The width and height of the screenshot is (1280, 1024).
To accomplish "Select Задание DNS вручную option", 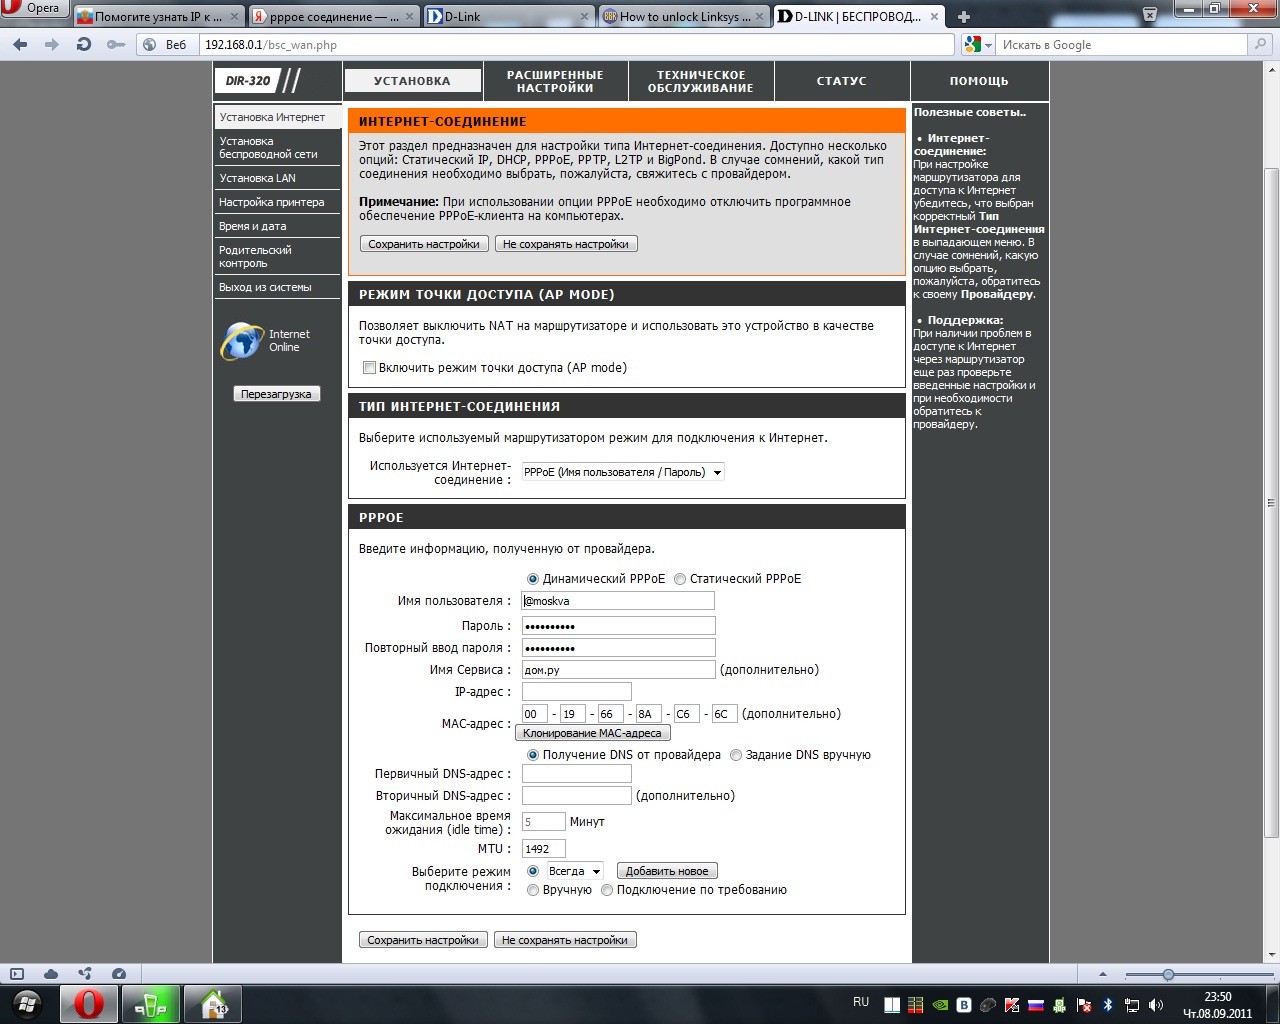I will click(736, 755).
